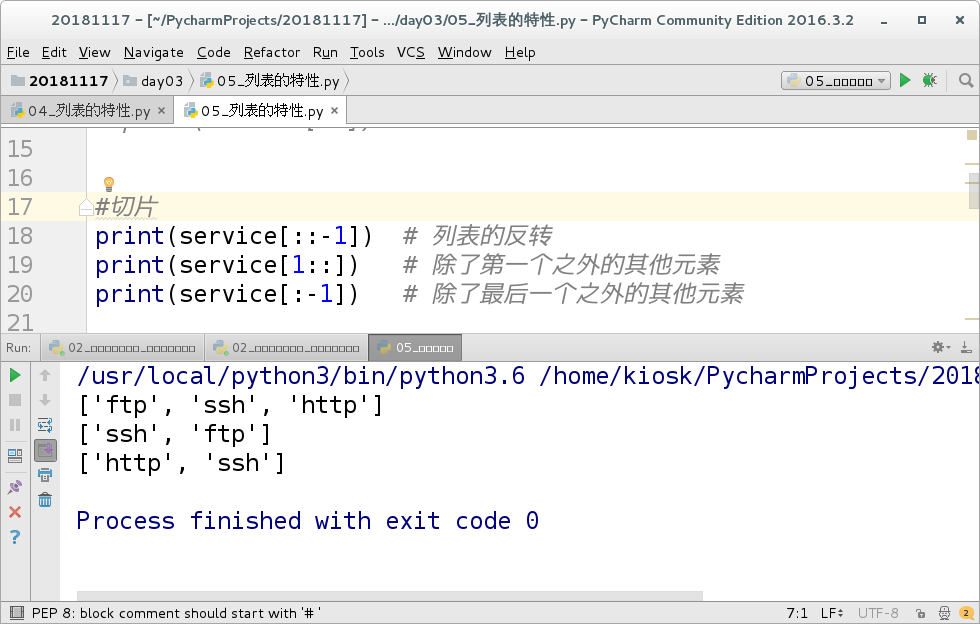Clear console output with the trash icon
Image resolution: width=980 pixels, height=624 pixels.
pyautogui.click(x=45, y=499)
